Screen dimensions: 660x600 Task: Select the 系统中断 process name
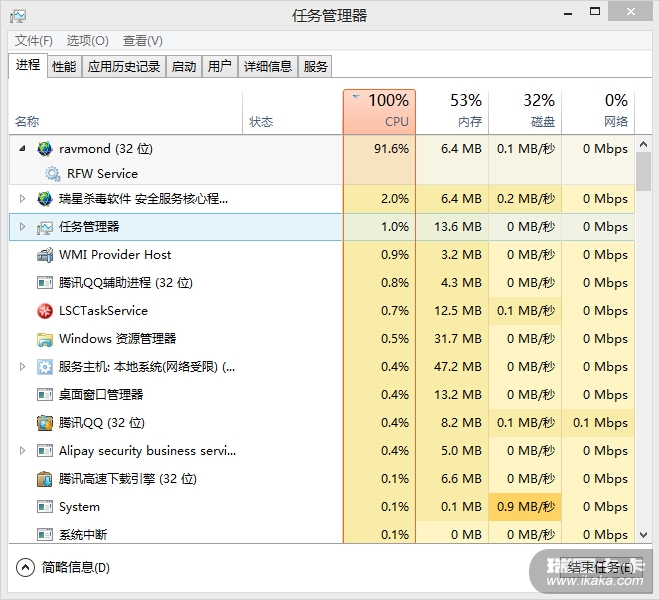pyautogui.click(x=83, y=535)
